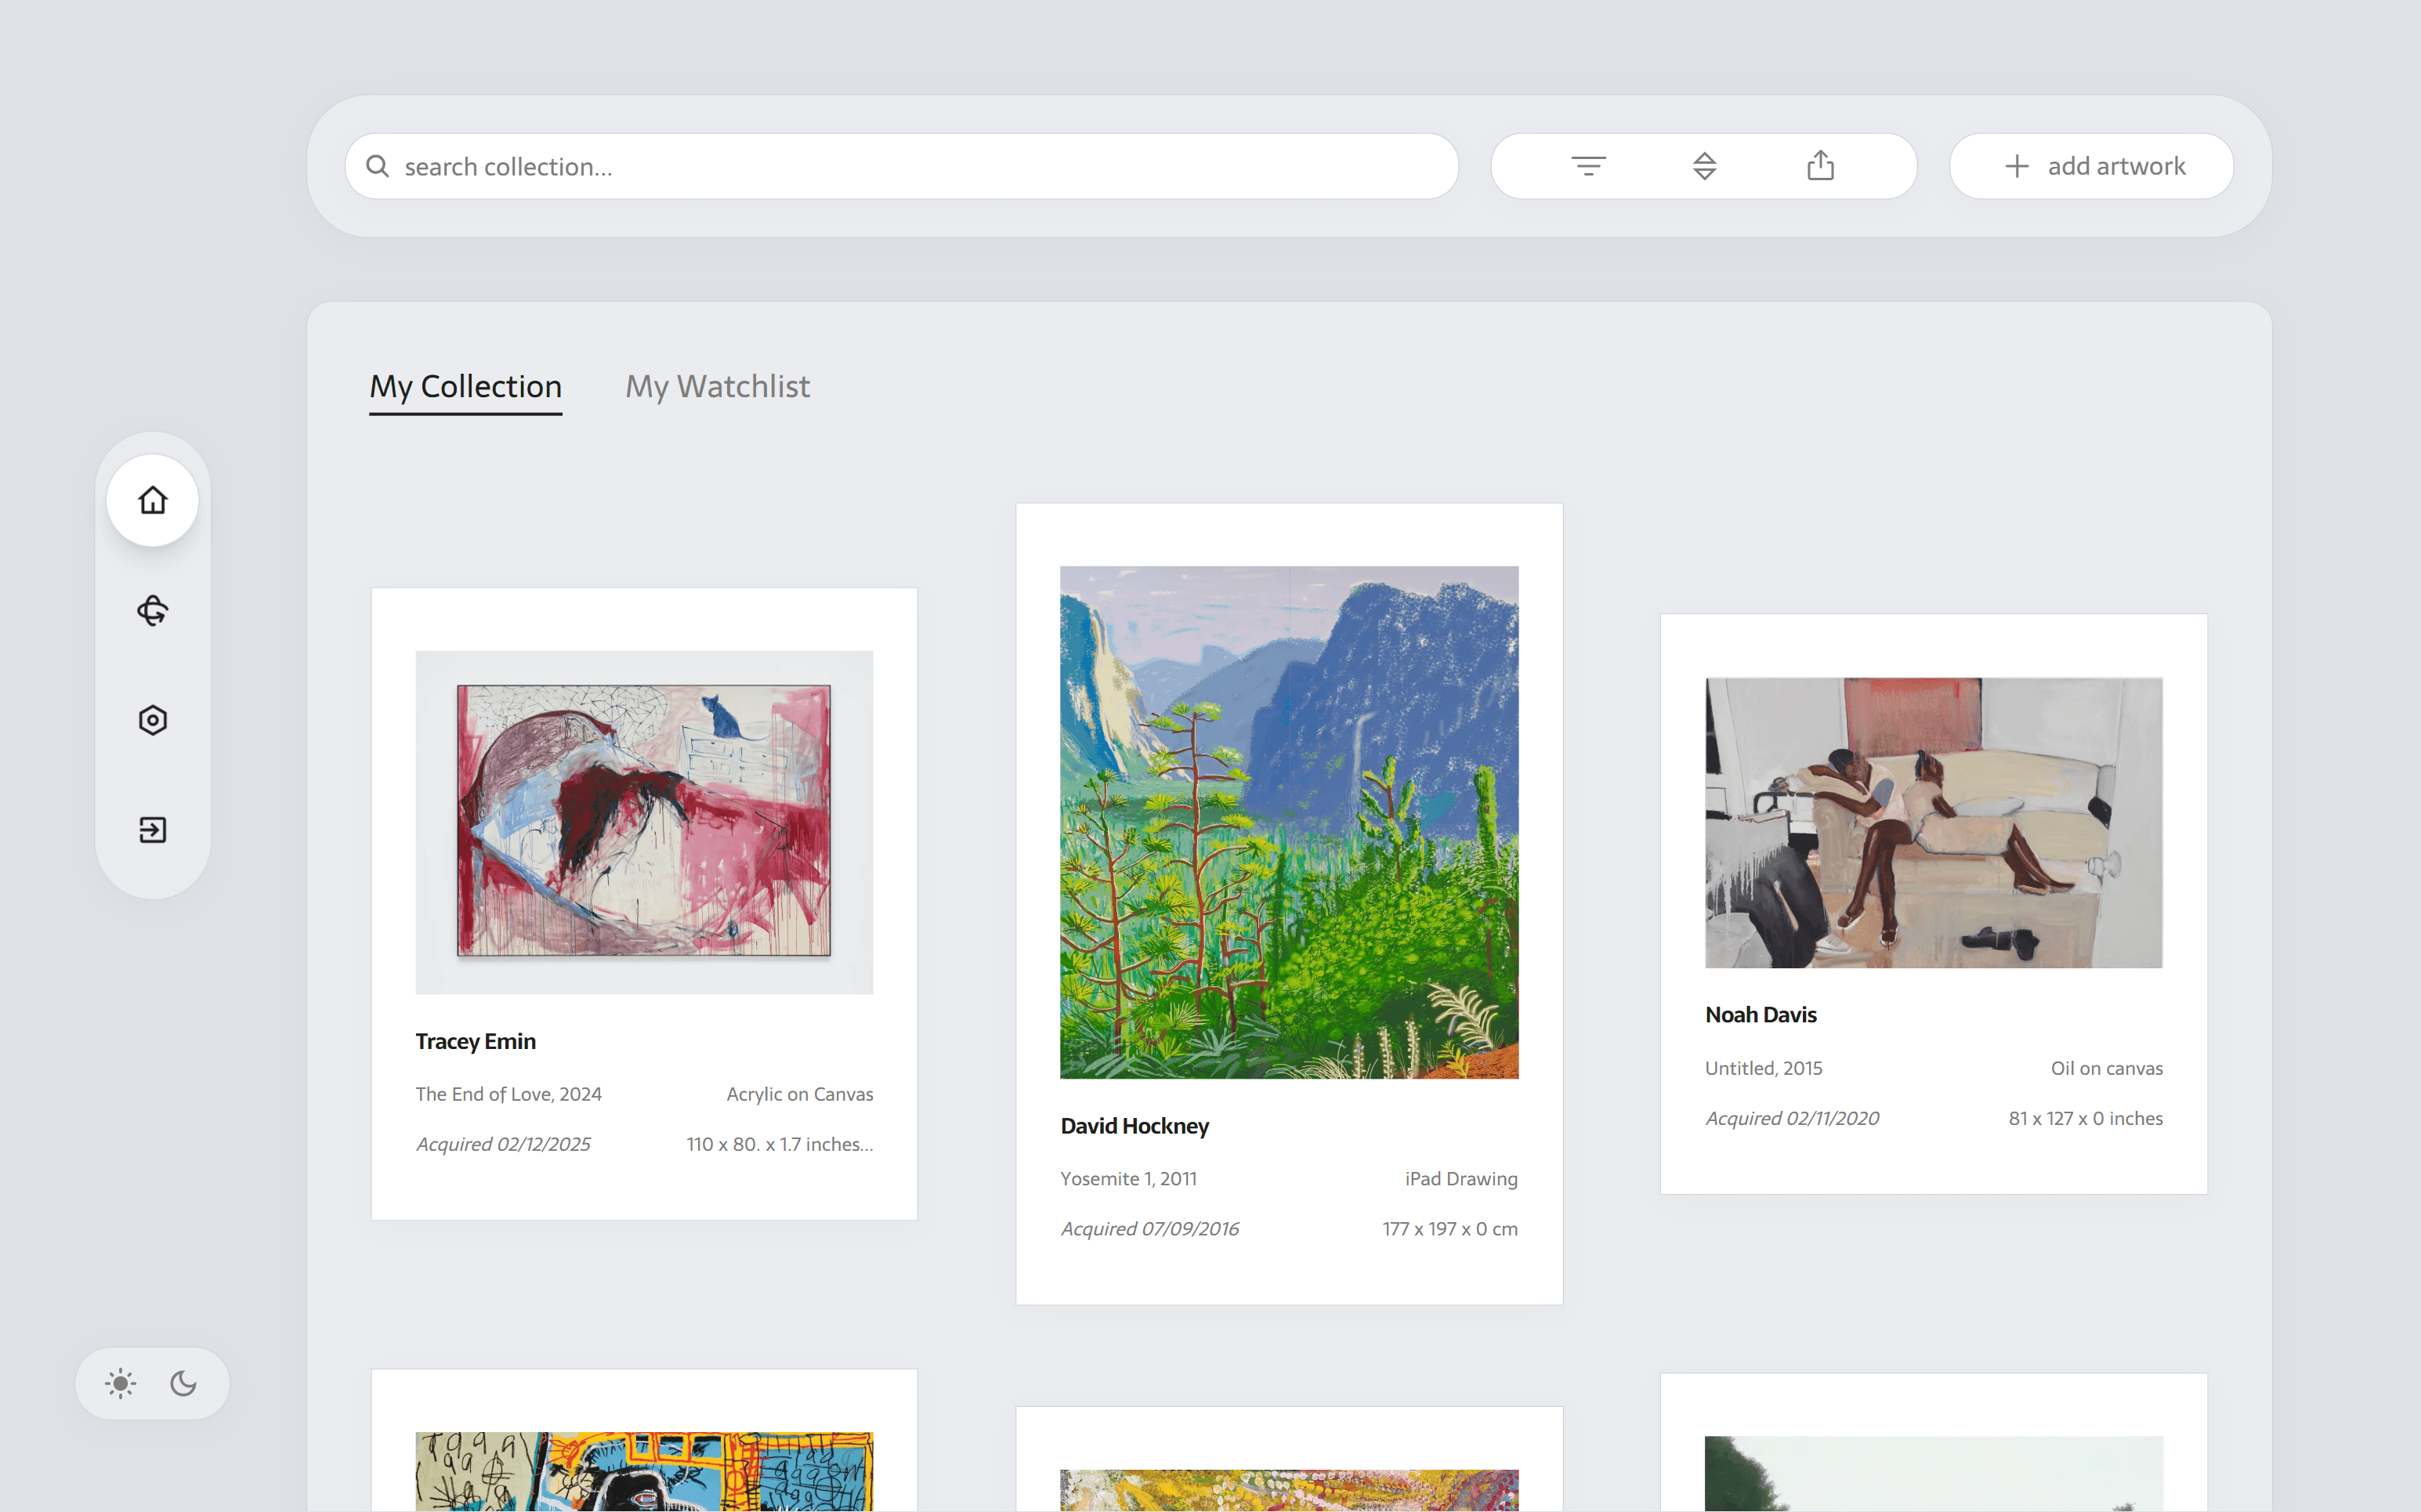Open the graffiti-style artwork thumbnail in the second row

coord(644,1472)
